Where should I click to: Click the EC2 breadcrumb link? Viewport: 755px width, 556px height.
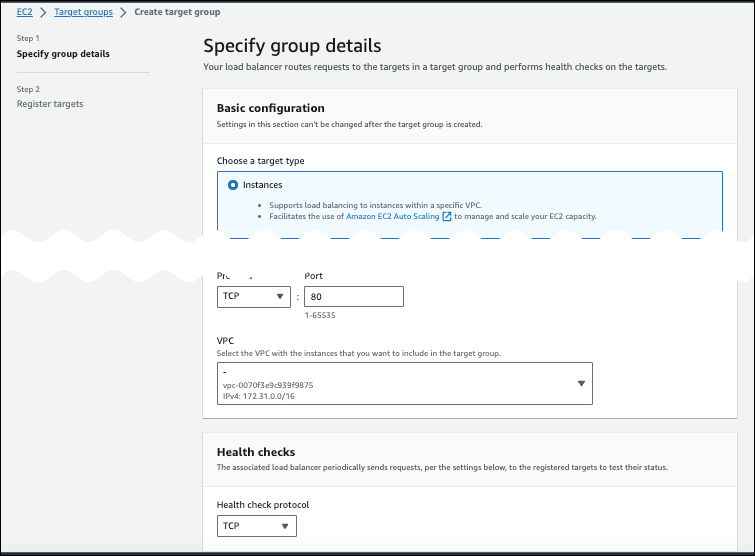point(24,12)
